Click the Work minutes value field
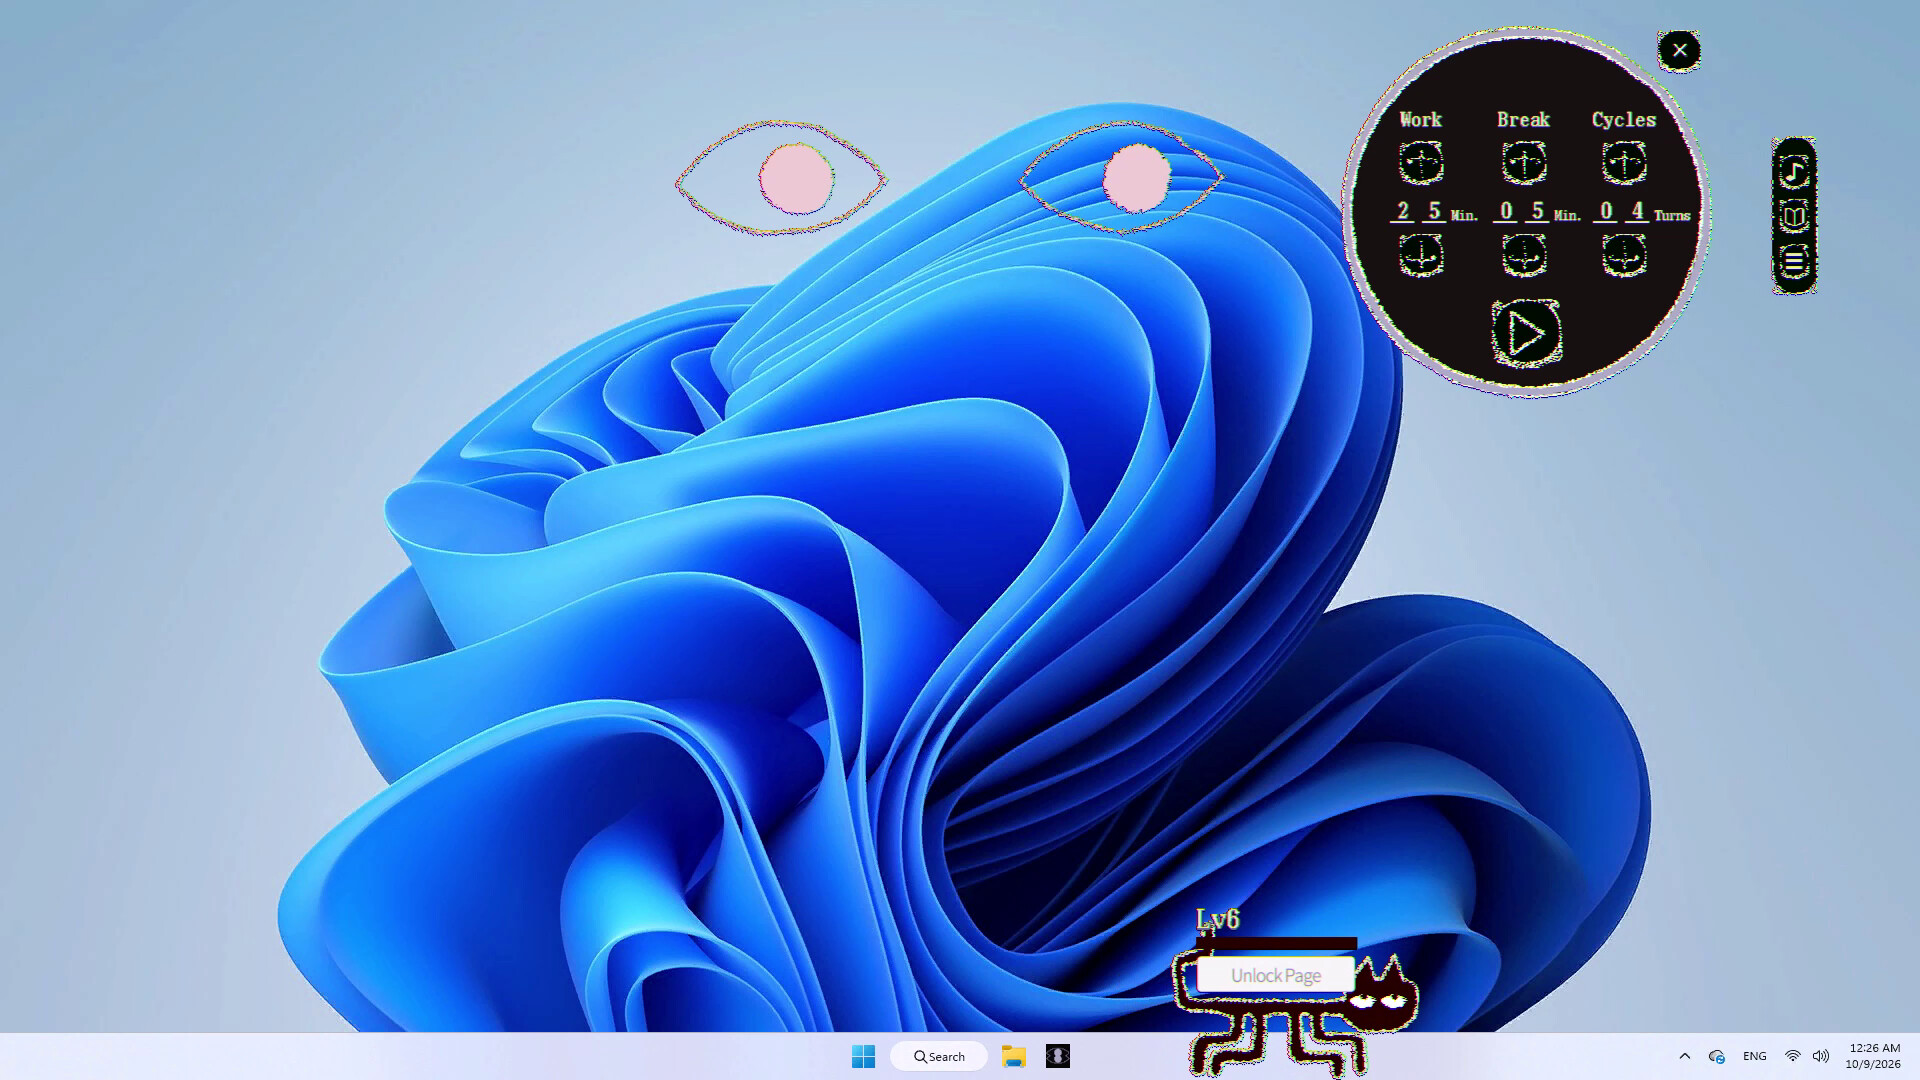The image size is (1920, 1080). pos(1419,211)
